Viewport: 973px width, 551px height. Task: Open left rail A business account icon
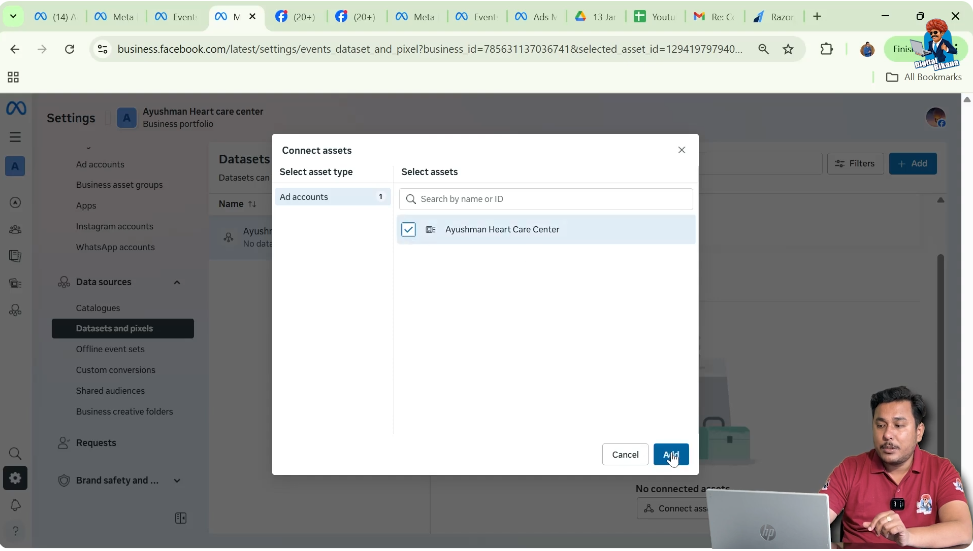click(x=16, y=166)
